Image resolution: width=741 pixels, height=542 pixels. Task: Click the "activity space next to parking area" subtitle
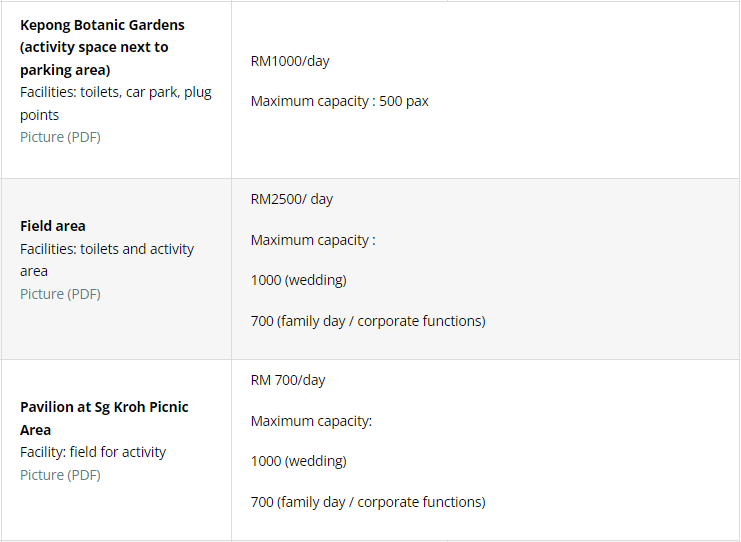94,59
